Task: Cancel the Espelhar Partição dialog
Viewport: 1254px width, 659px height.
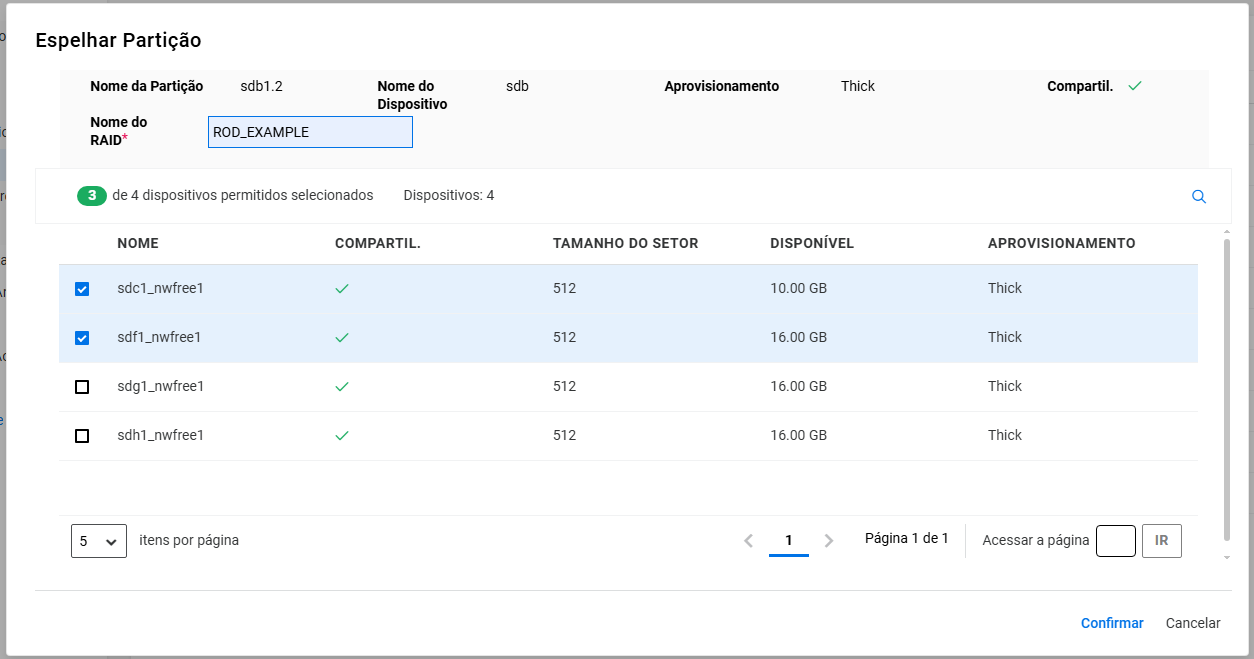Action: pos(1192,623)
